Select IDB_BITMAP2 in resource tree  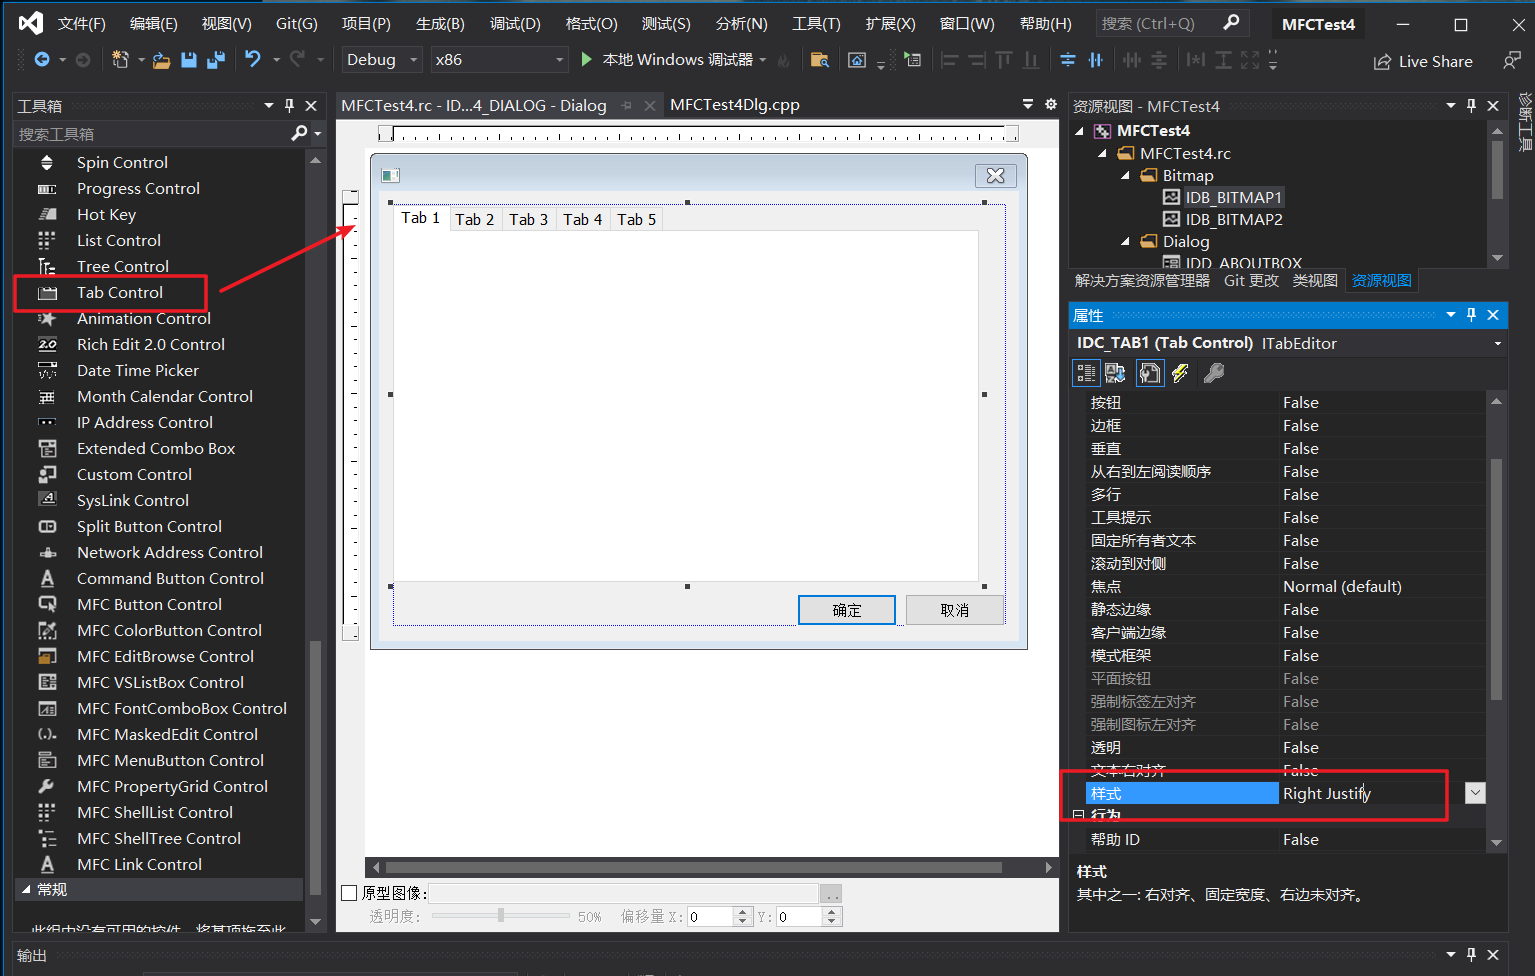click(x=1233, y=220)
